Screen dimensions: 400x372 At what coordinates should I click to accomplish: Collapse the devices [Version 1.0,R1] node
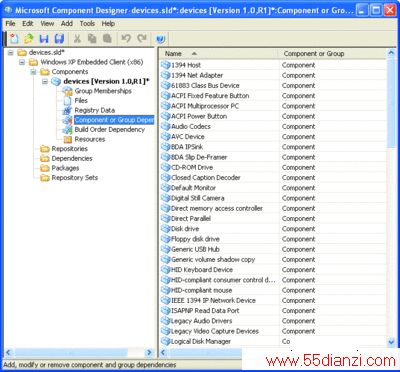45,82
